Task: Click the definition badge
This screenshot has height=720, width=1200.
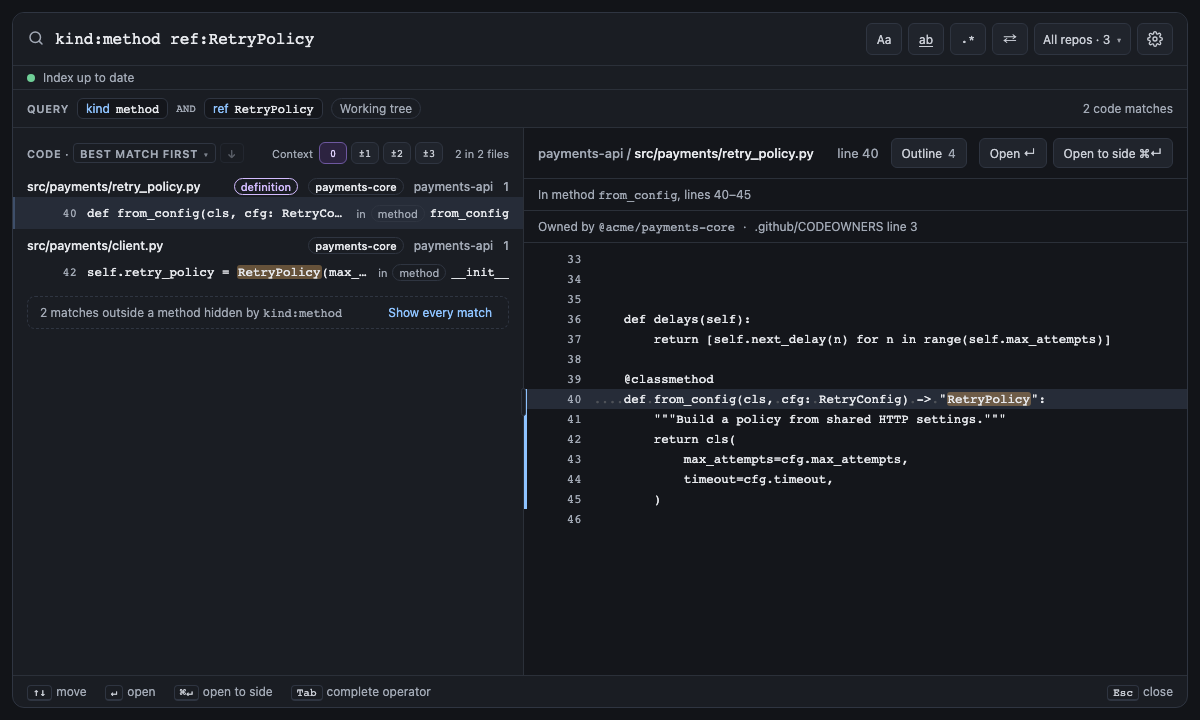Action: pyautogui.click(x=266, y=187)
